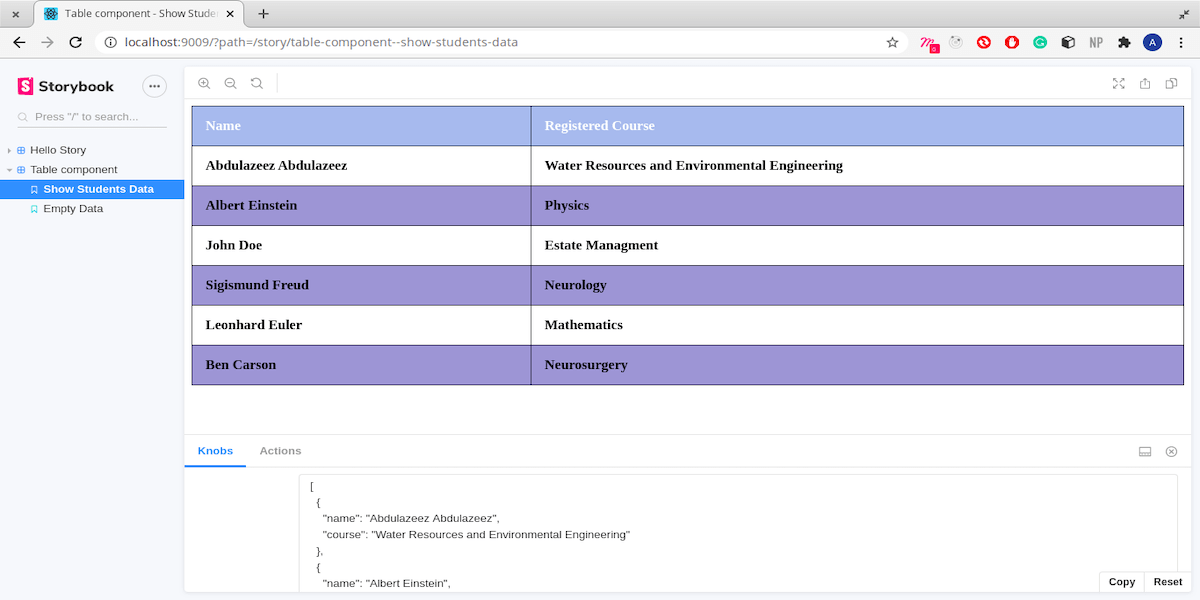1200x600 pixels.
Task: Select the Show Students Data story
Action: click(x=98, y=189)
